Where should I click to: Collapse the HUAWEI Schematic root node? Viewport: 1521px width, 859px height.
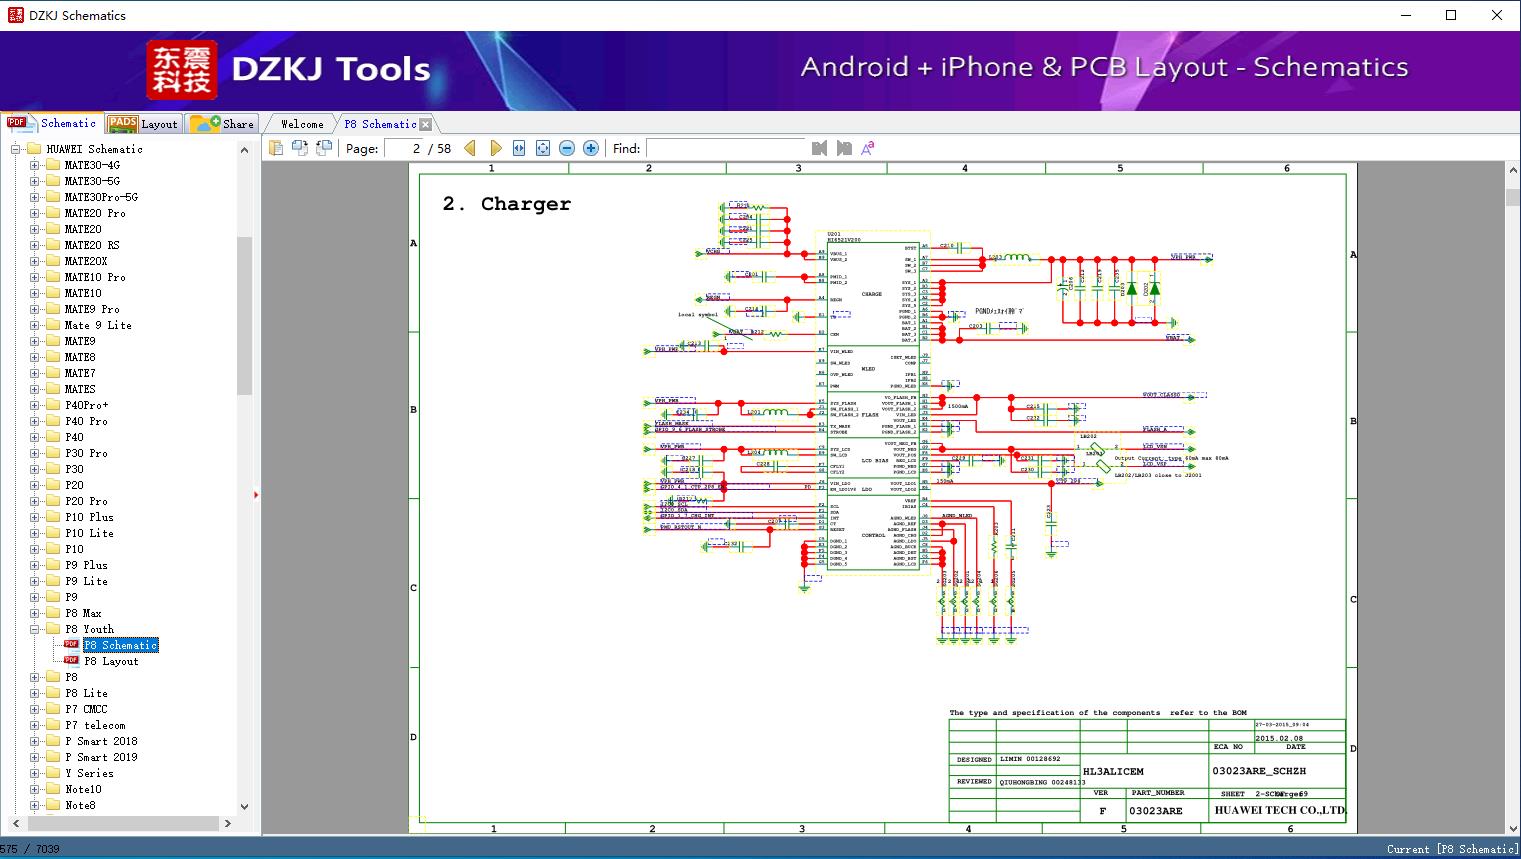(16, 149)
